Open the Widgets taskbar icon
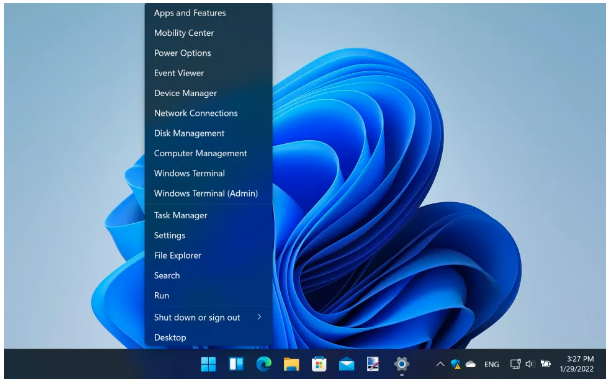This screenshot has width=611, height=383. coord(236,364)
